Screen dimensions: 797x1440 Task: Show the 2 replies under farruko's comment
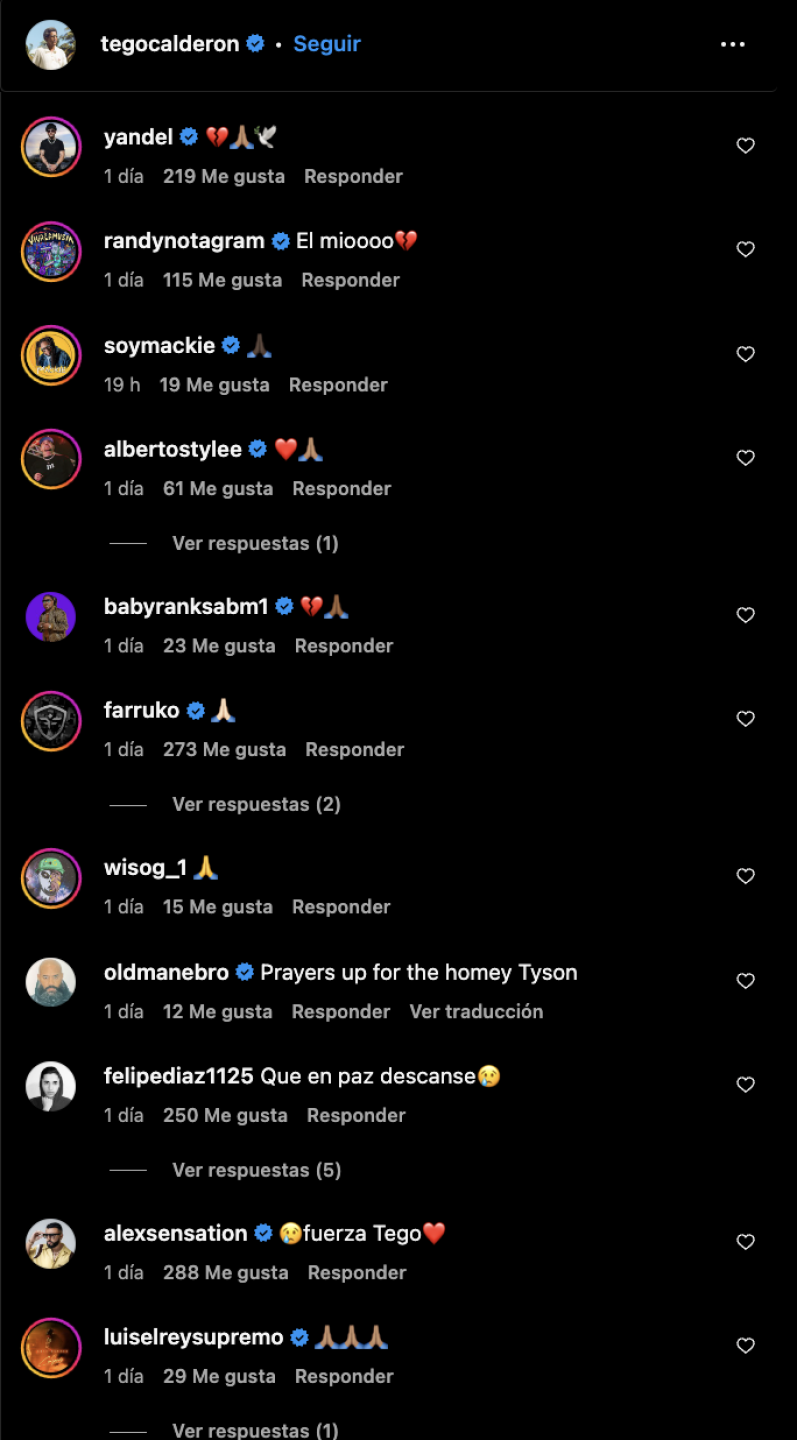coord(256,804)
